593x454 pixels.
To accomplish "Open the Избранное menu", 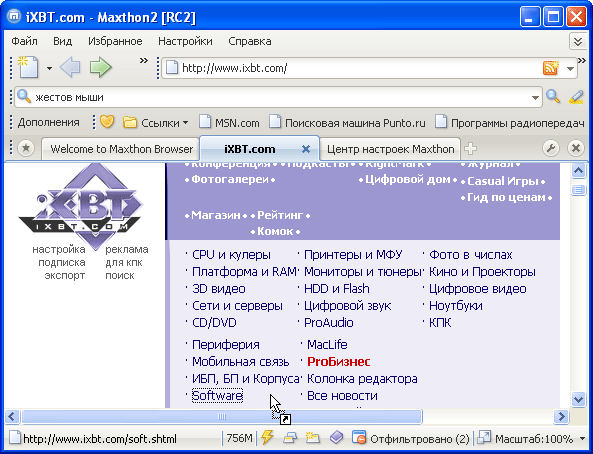I will (x=115, y=41).
